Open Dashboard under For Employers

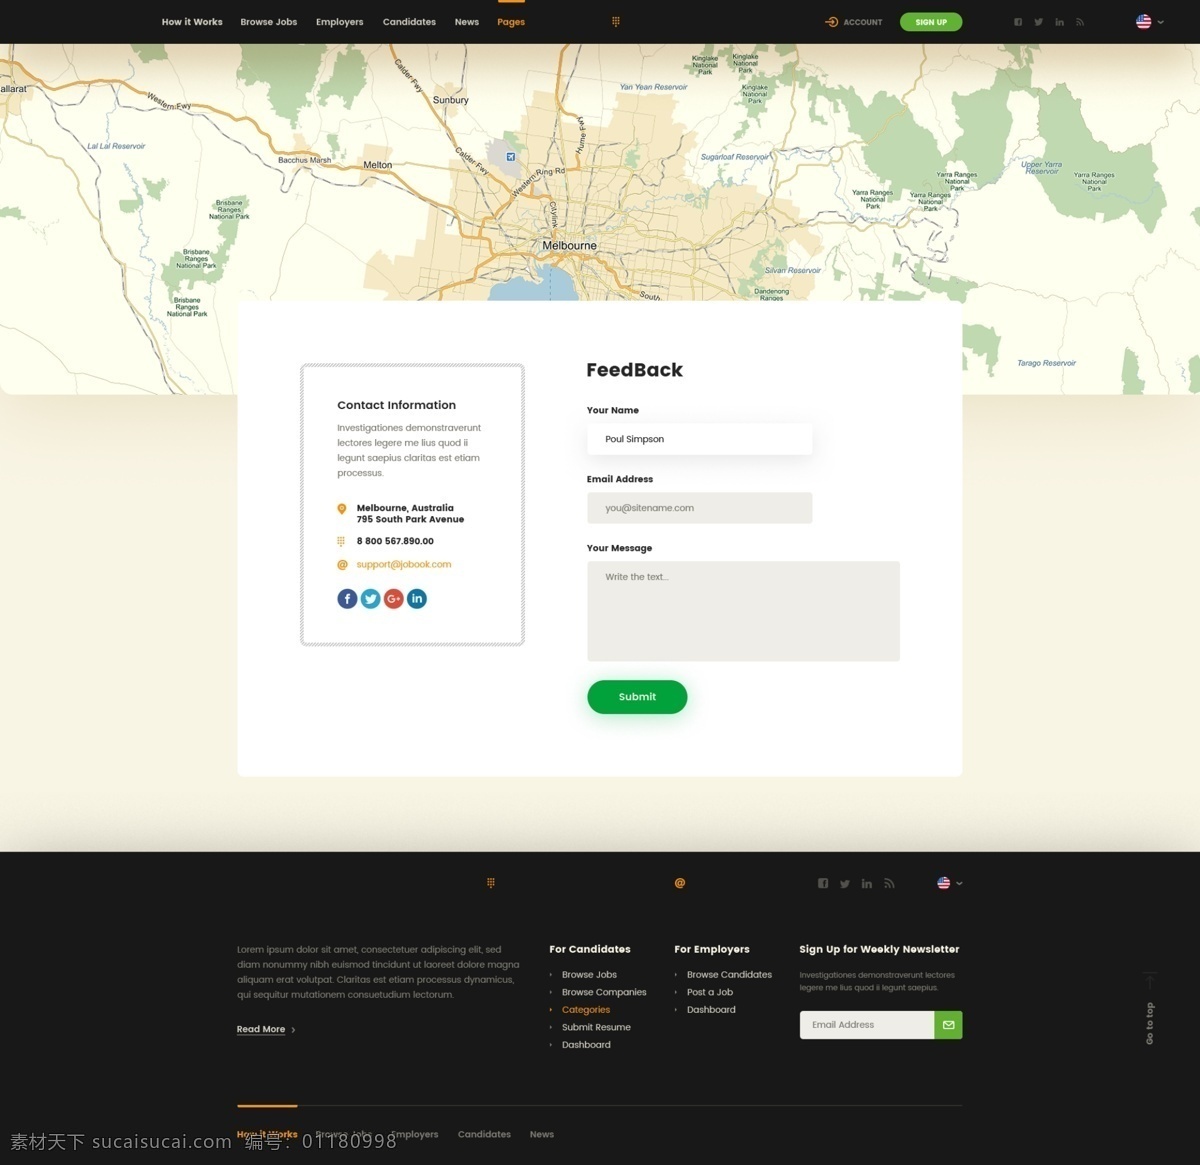pyautogui.click(x=711, y=1010)
